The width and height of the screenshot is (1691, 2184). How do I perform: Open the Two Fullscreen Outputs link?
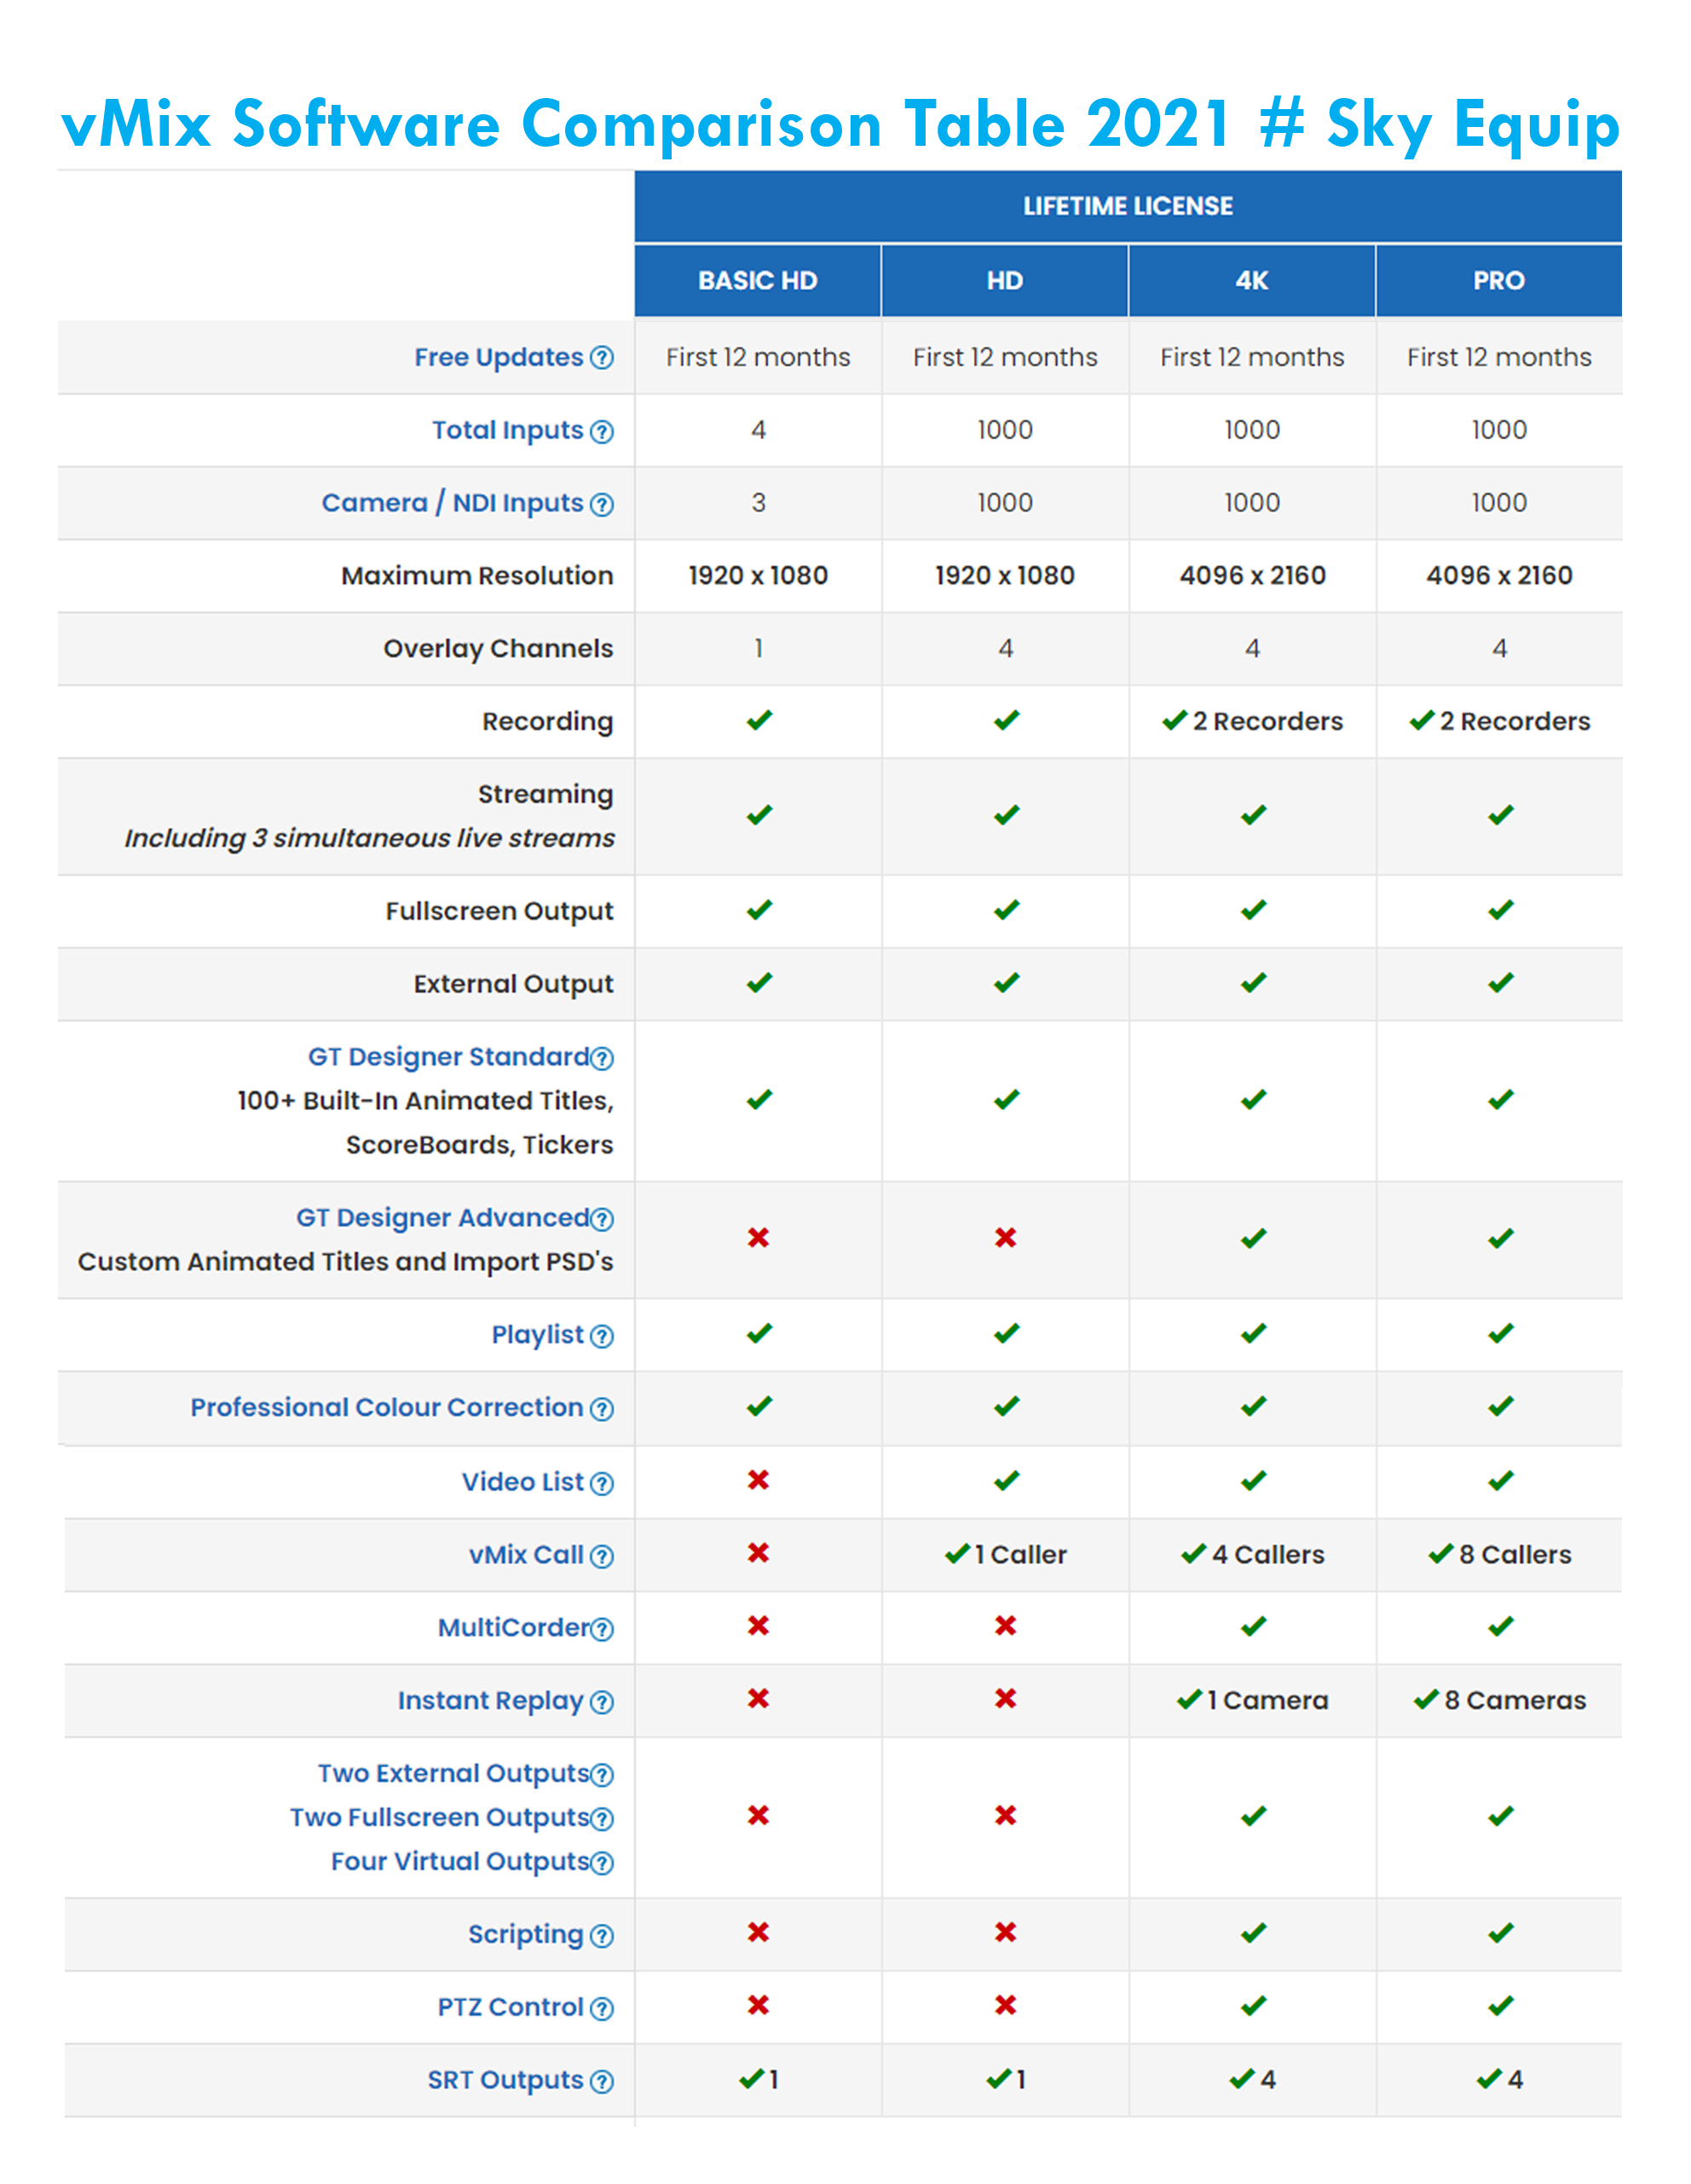tap(439, 1818)
